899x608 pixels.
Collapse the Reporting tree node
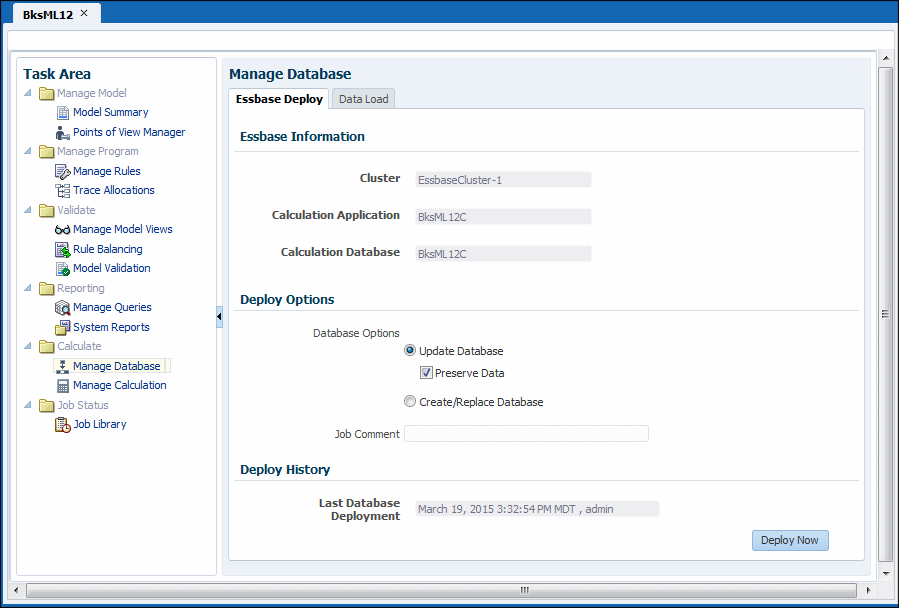28,287
